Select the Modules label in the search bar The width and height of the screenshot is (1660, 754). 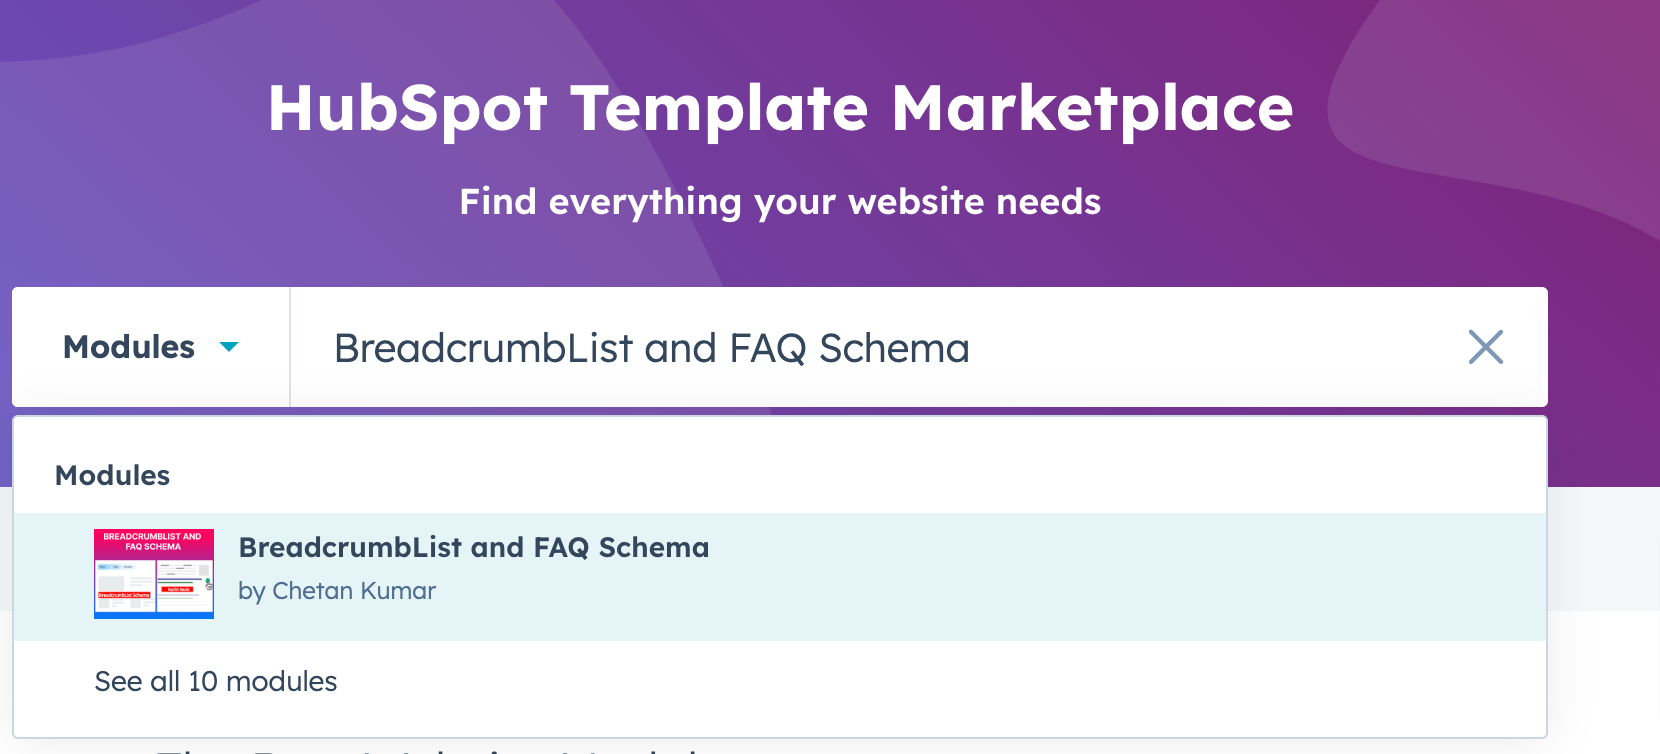(129, 347)
